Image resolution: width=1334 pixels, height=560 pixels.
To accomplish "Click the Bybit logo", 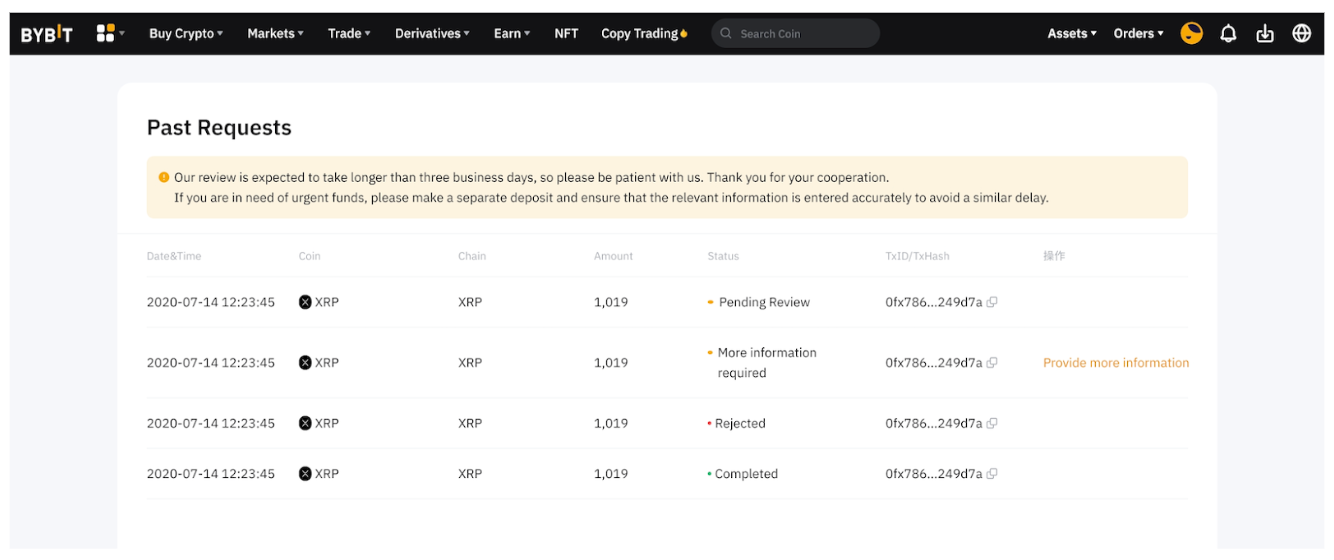I will coord(47,34).
